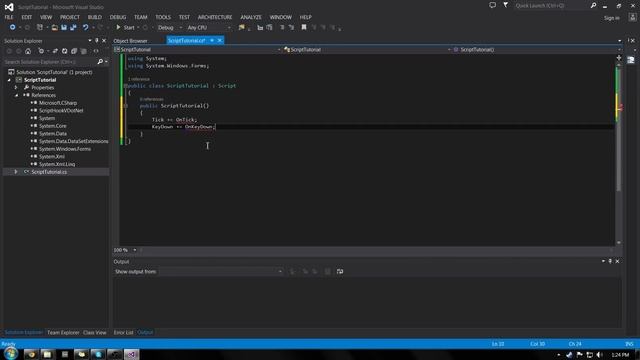
Task: Collapse the References node
Action: coord(16,95)
